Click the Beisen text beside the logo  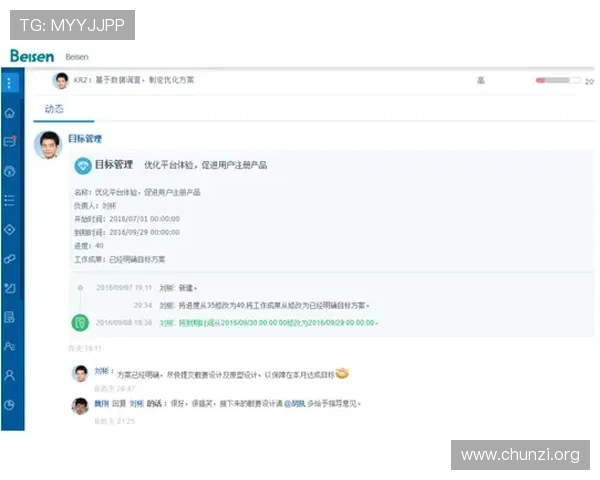tap(77, 57)
